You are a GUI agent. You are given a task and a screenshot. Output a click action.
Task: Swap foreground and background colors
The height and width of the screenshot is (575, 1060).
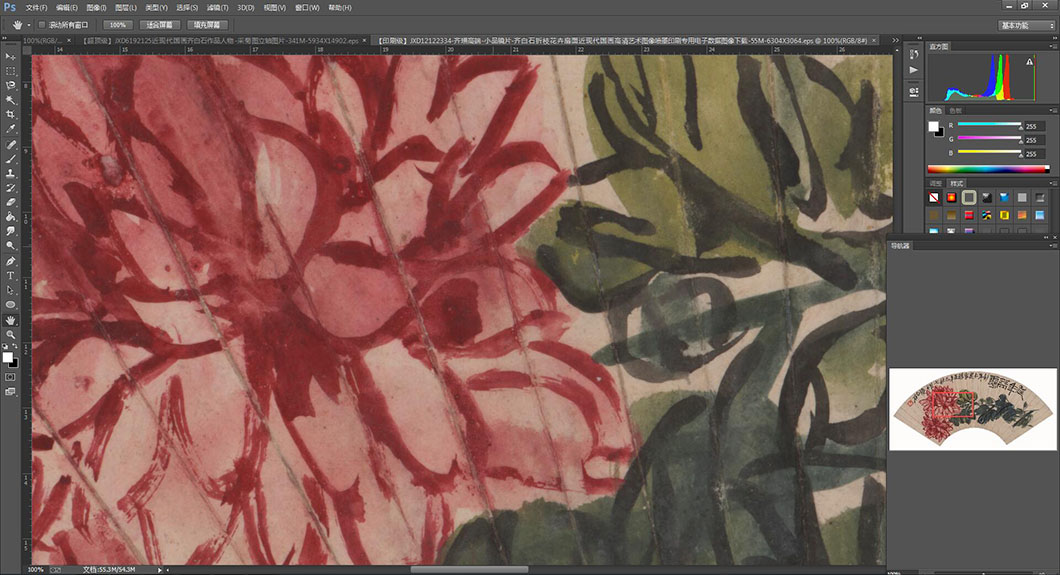(15, 347)
